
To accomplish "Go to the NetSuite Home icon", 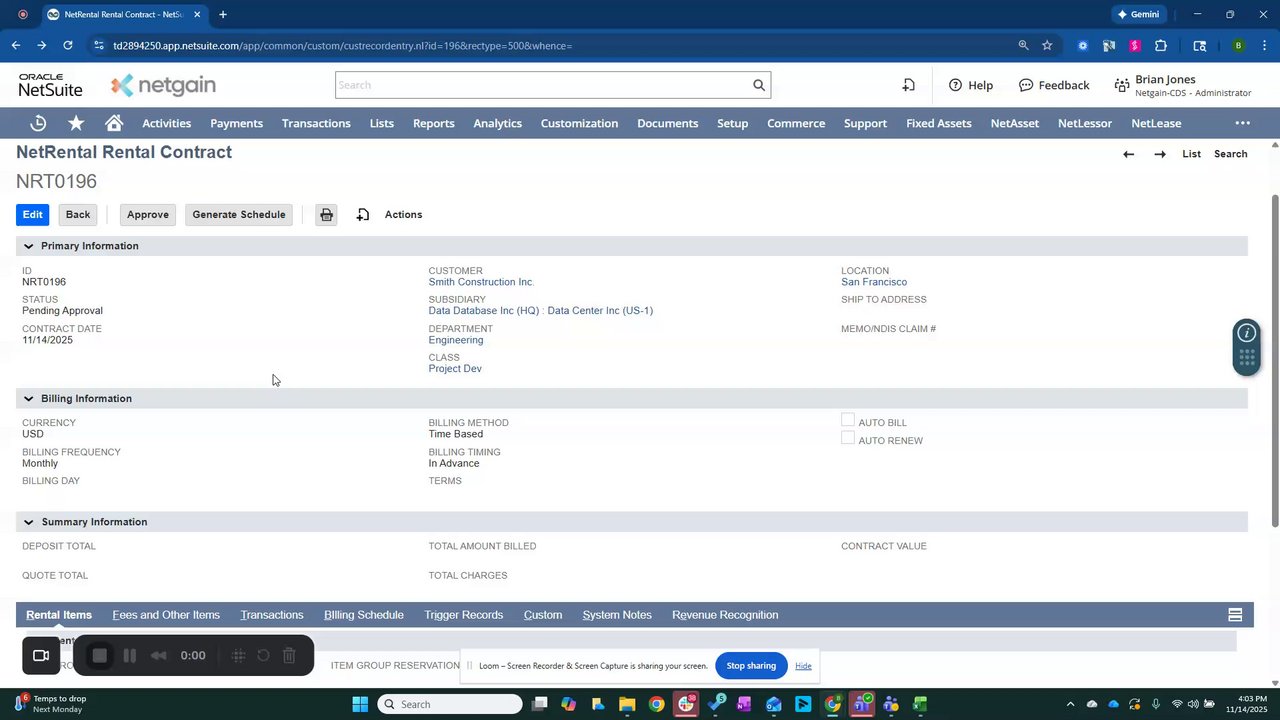I will tap(114, 123).
